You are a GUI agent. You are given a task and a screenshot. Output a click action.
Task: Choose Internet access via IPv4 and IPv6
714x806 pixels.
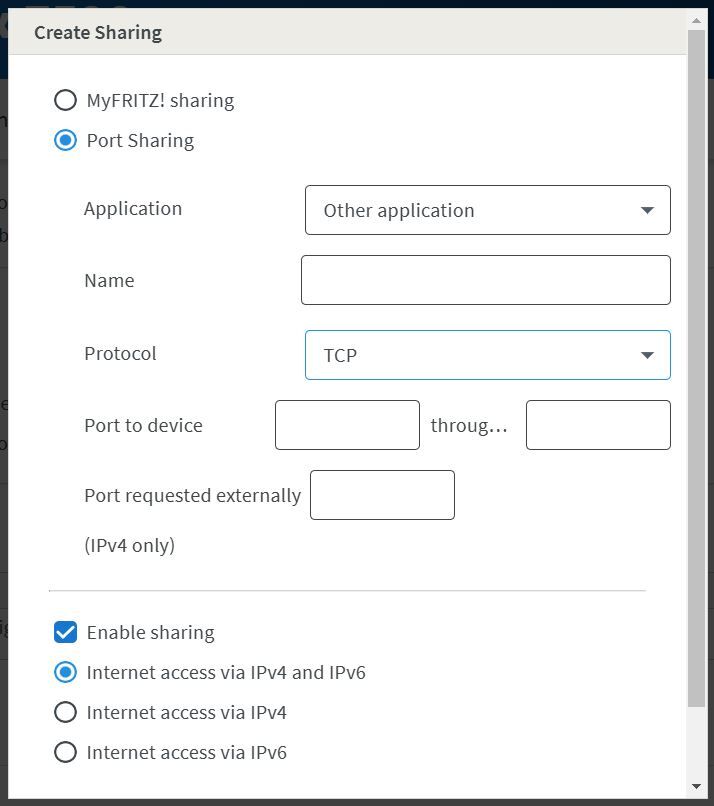[x=65, y=672]
